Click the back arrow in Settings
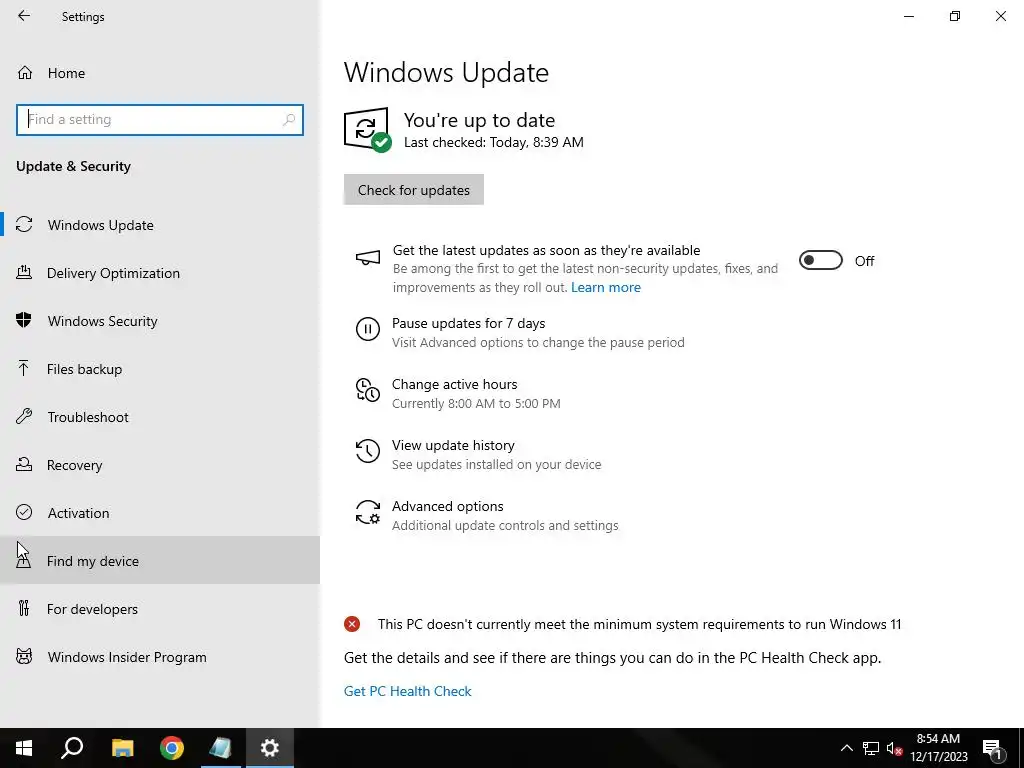Viewport: 1024px width, 768px height. [24, 16]
